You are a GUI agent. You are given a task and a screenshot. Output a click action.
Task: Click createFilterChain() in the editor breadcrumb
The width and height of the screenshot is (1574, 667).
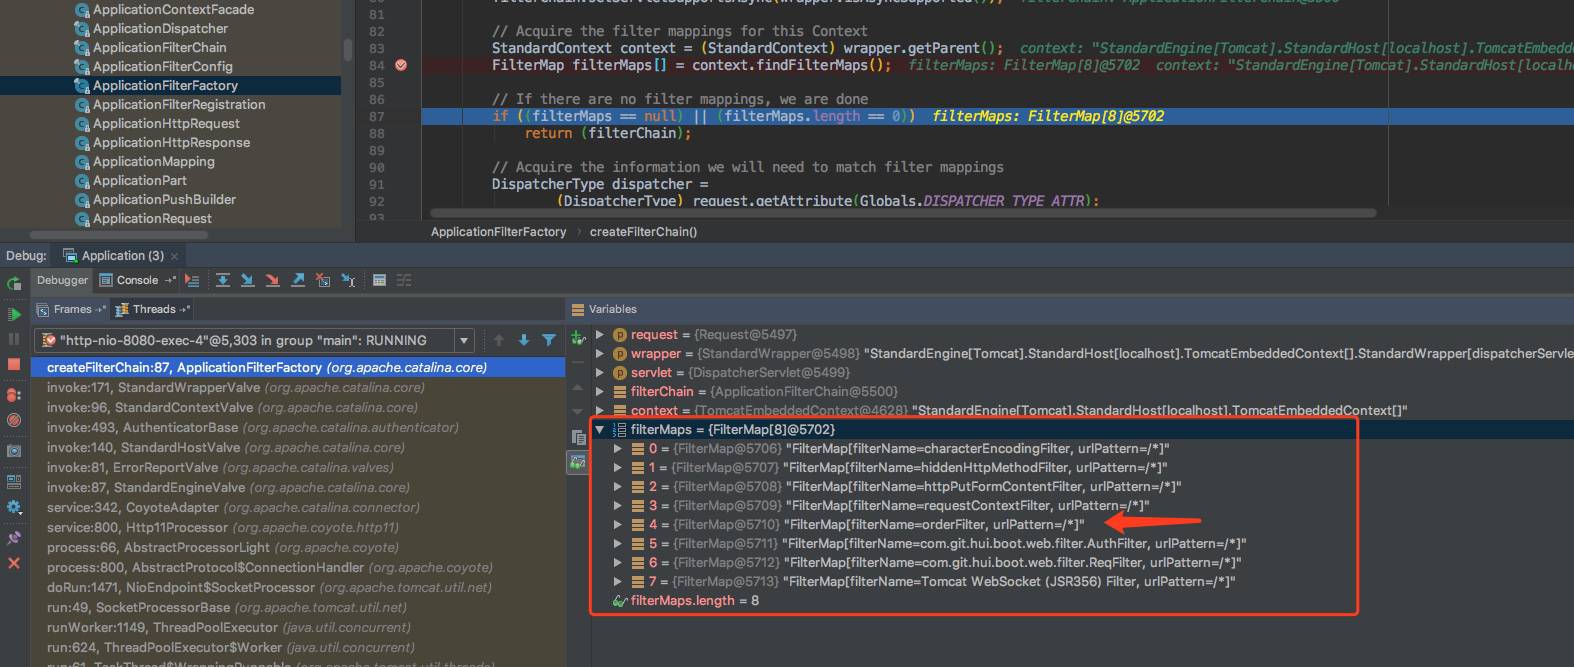click(643, 232)
